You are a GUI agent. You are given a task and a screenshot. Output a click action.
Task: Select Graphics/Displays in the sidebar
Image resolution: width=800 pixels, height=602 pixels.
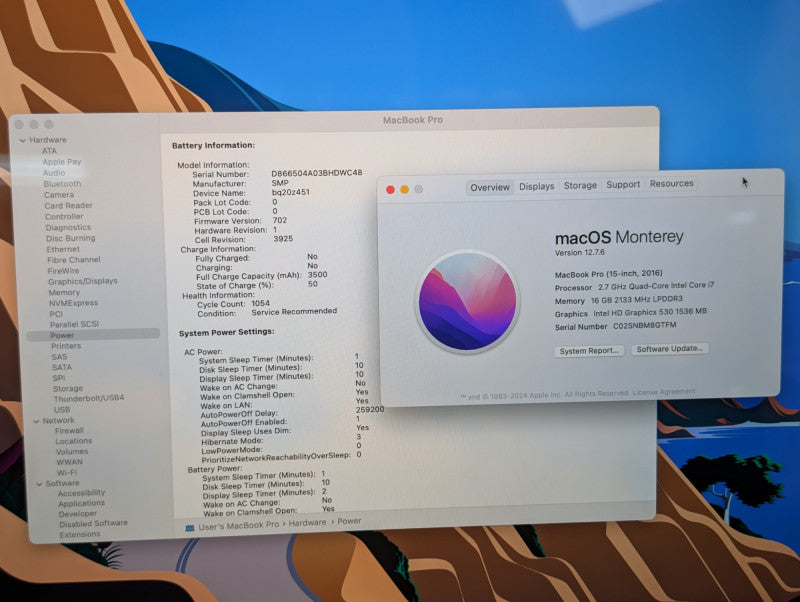pos(83,282)
